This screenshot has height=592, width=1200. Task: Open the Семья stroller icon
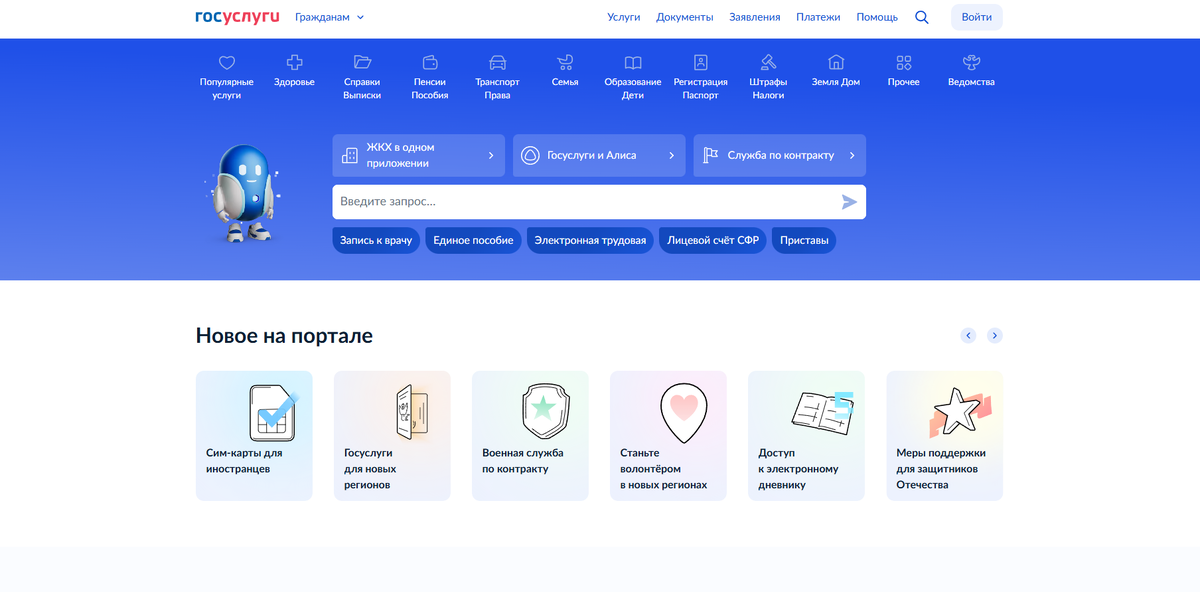[565, 62]
